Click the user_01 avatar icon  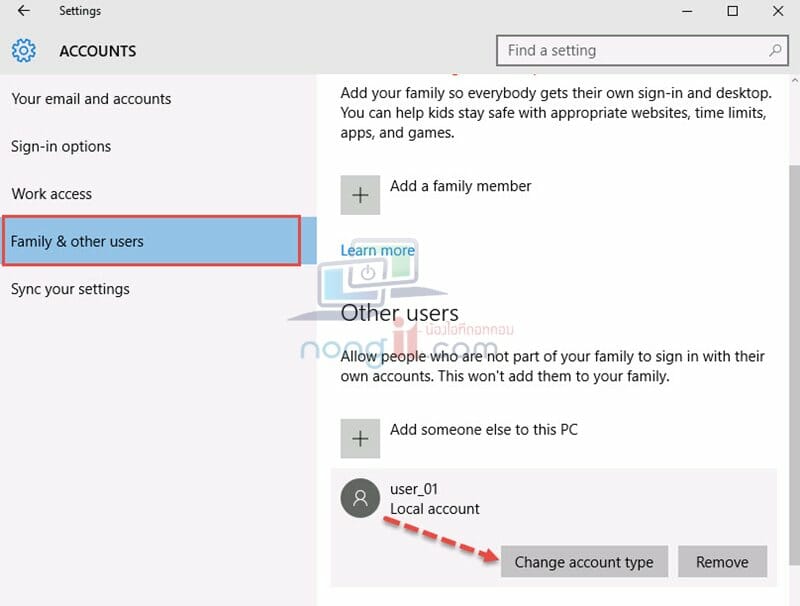[x=360, y=497]
